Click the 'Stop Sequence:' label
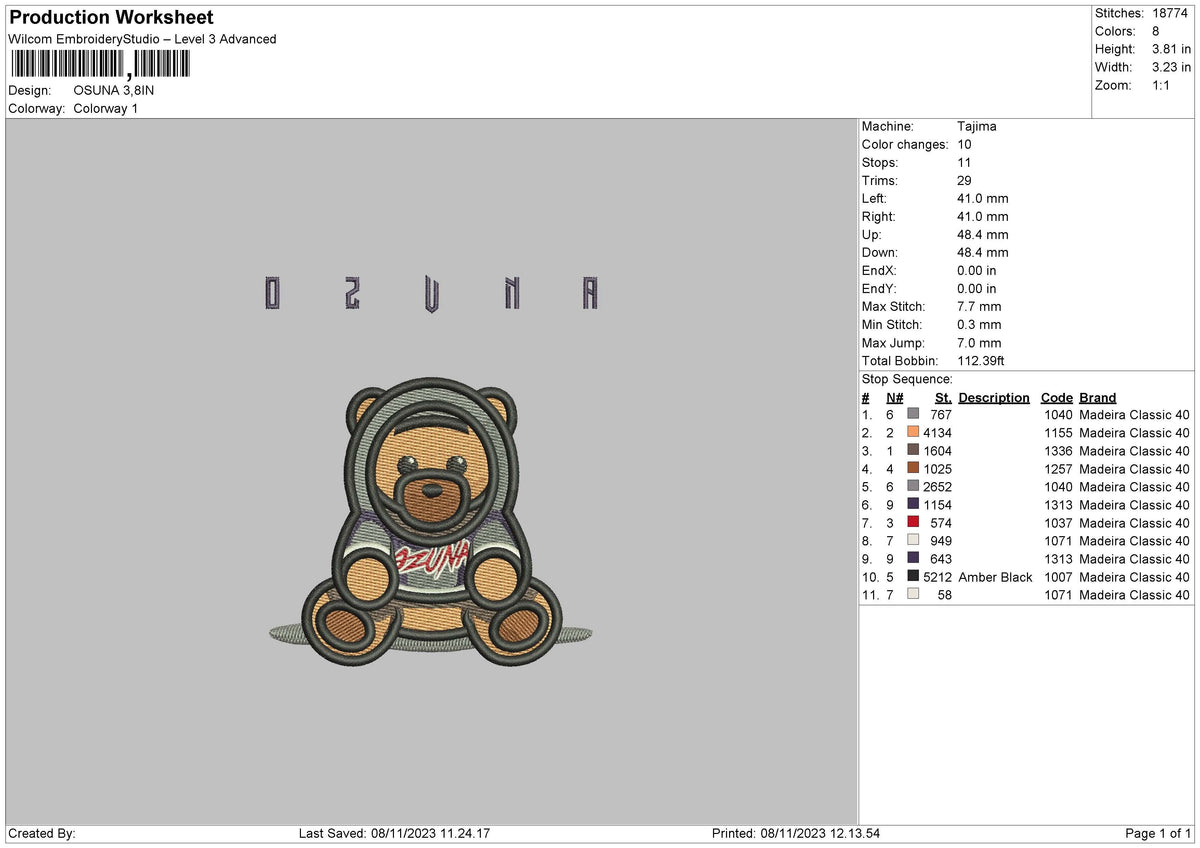Image resolution: width=1200 pixels, height=848 pixels. click(x=907, y=379)
